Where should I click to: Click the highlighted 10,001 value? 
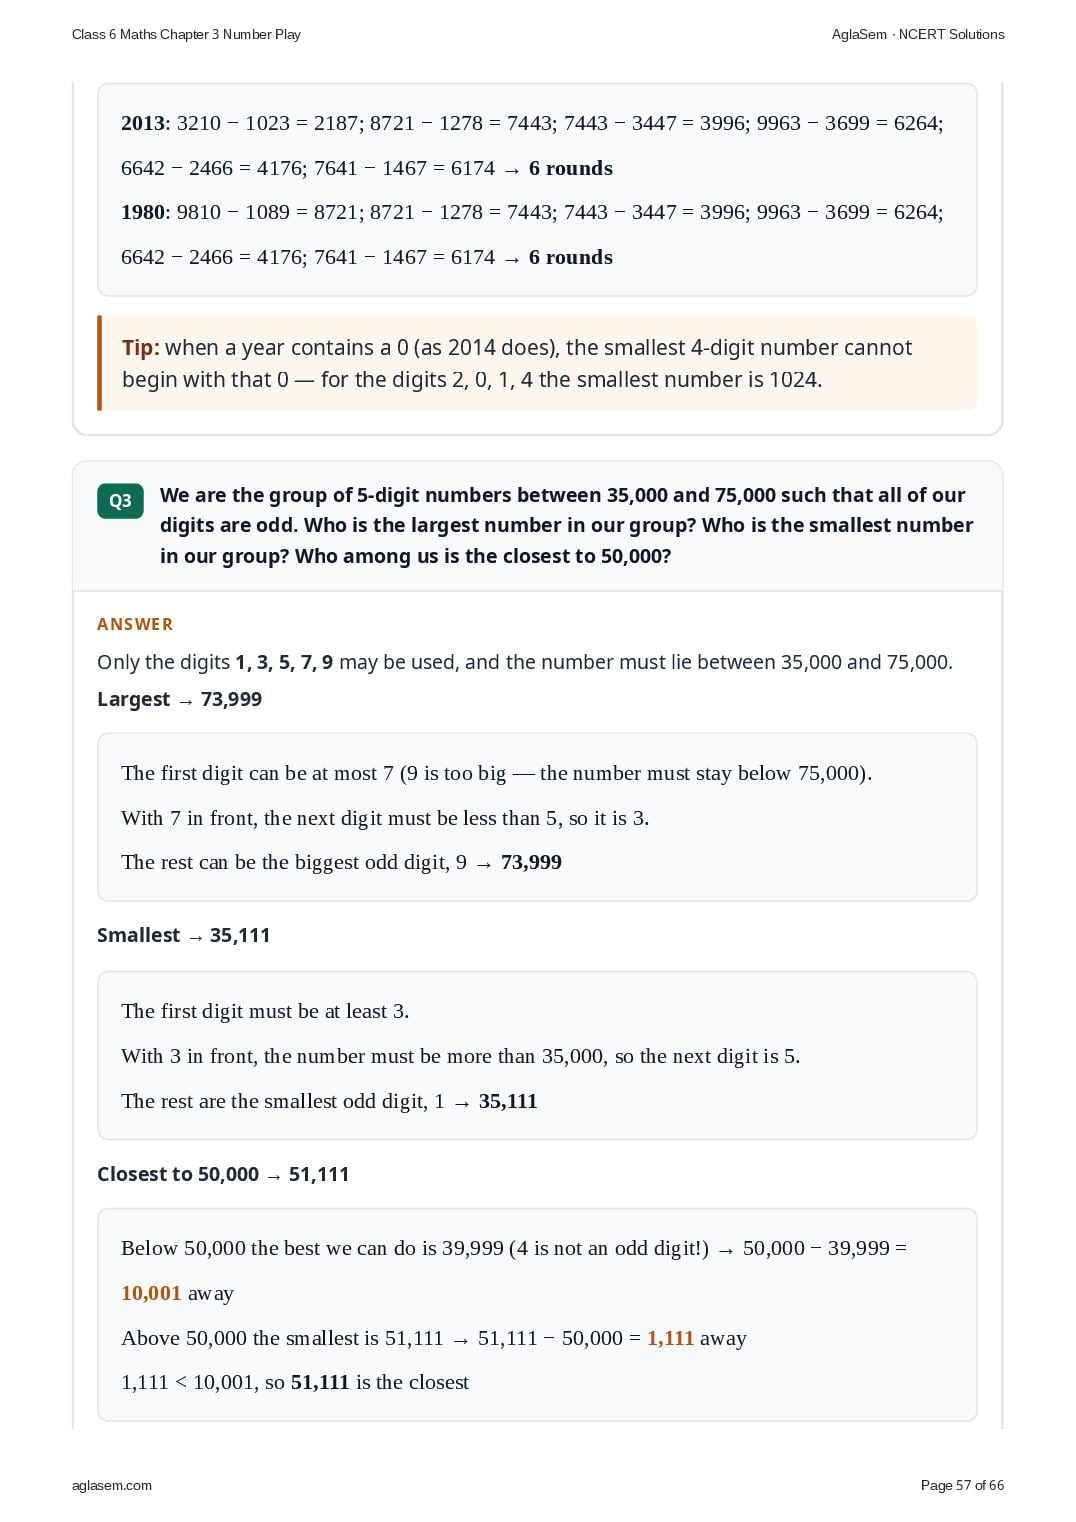coord(151,1293)
